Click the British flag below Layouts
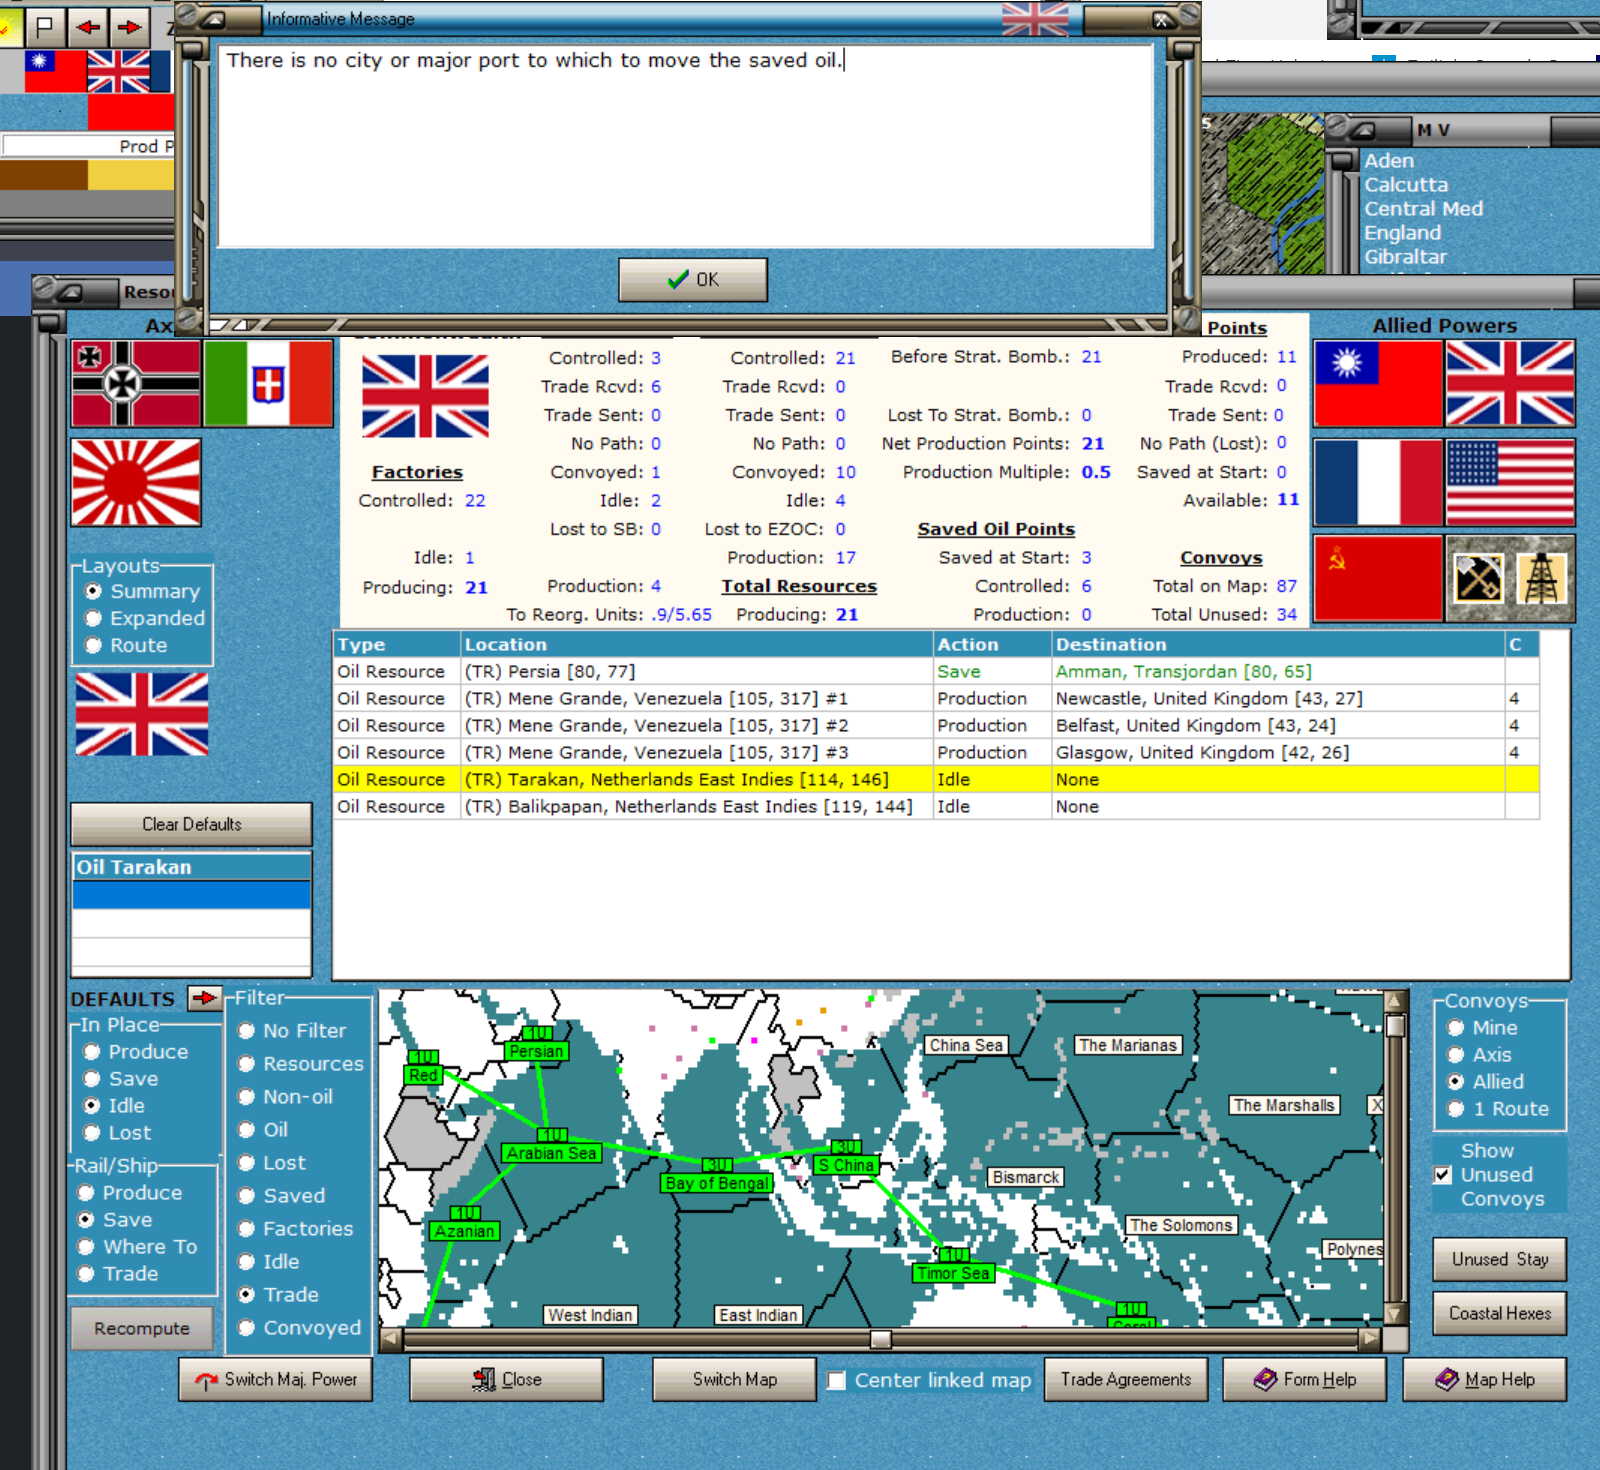This screenshot has height=1470, width=1600. coord(142,714)
